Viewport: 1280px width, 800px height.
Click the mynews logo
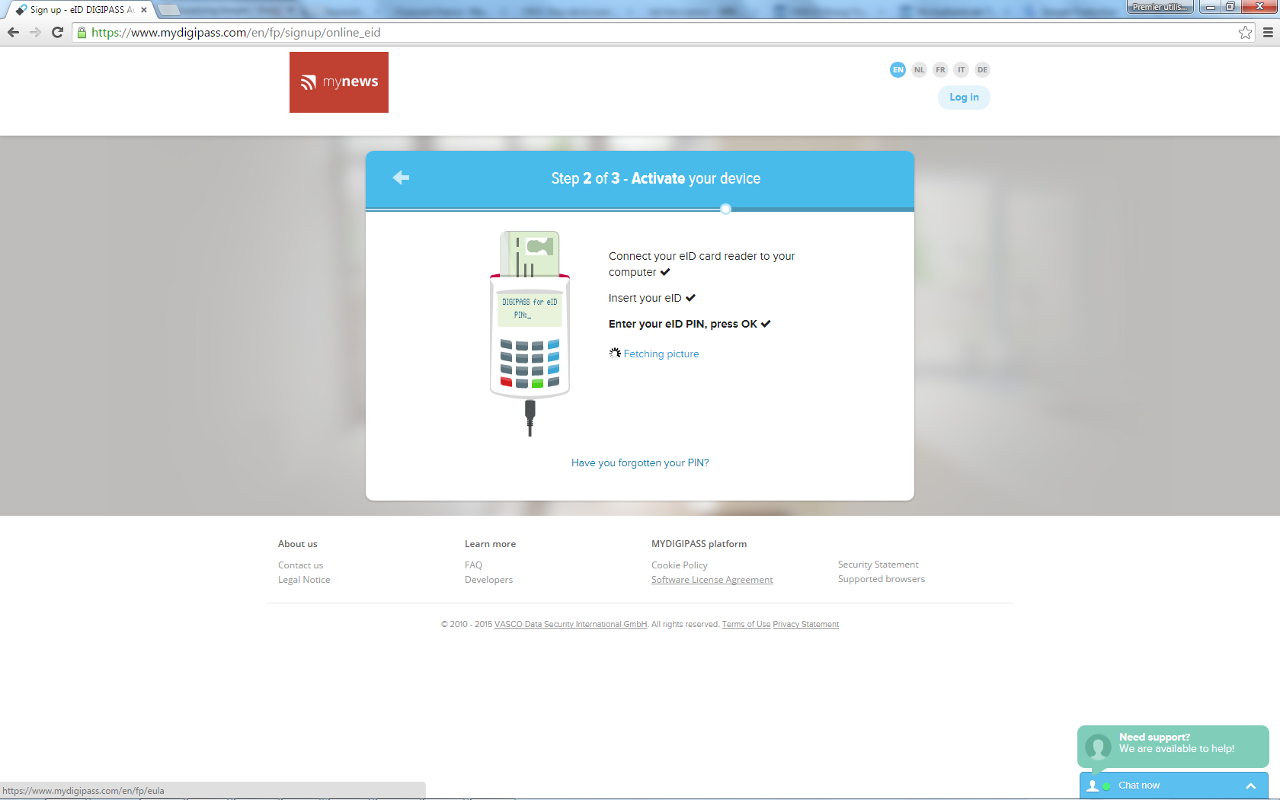(x=339, y=82)
